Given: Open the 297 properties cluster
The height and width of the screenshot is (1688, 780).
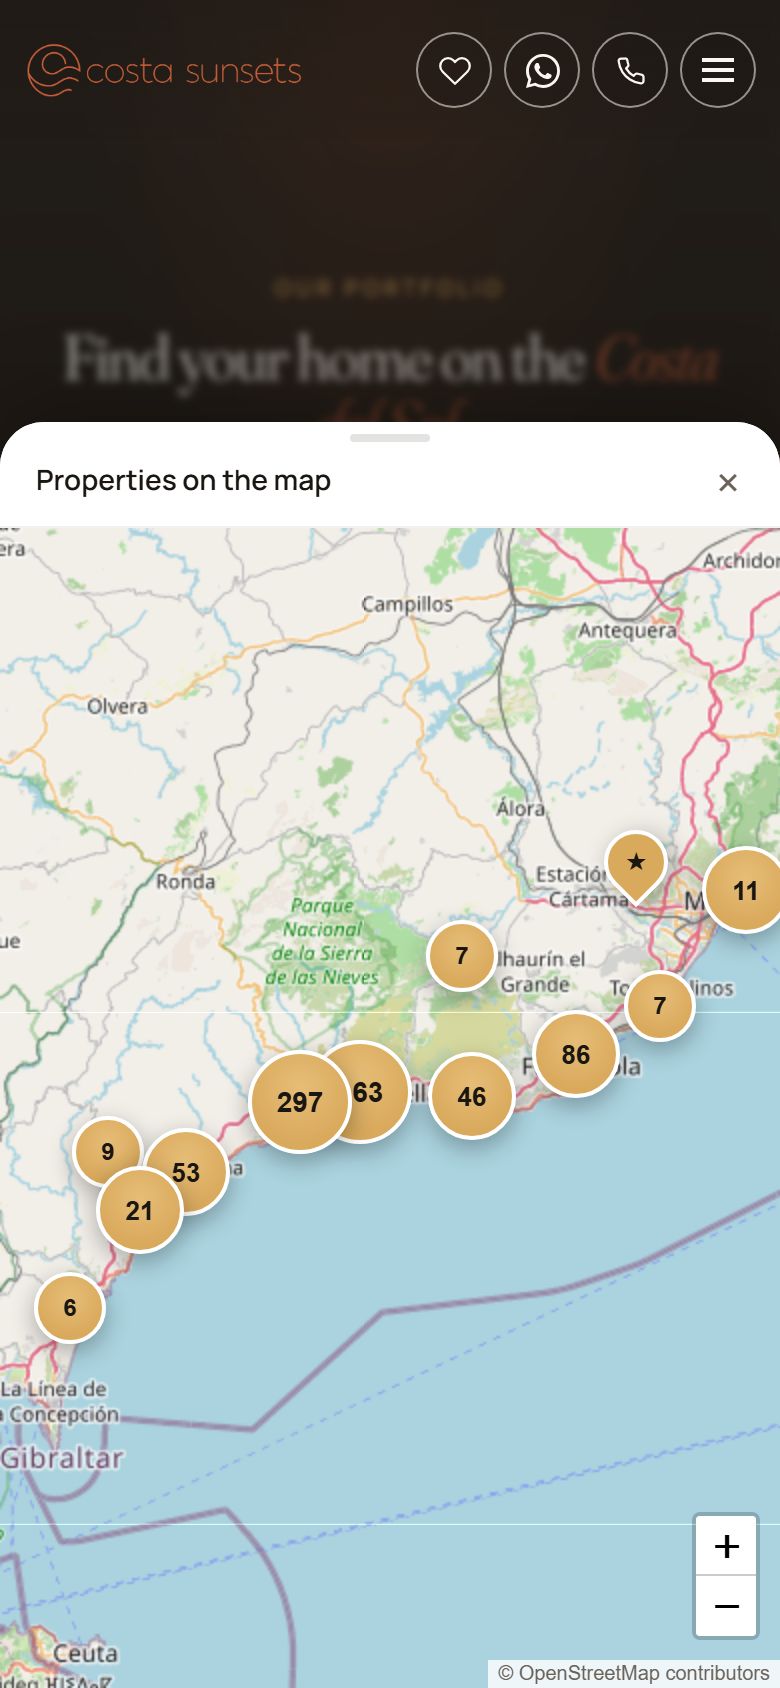Looking at the screenshot, I should (x=299, y=1102).
